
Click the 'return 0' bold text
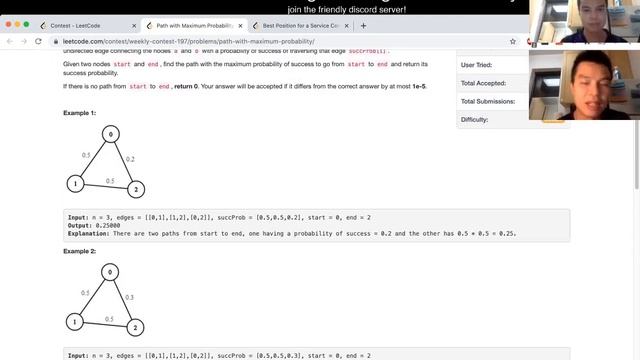click(x=186, y=87)
